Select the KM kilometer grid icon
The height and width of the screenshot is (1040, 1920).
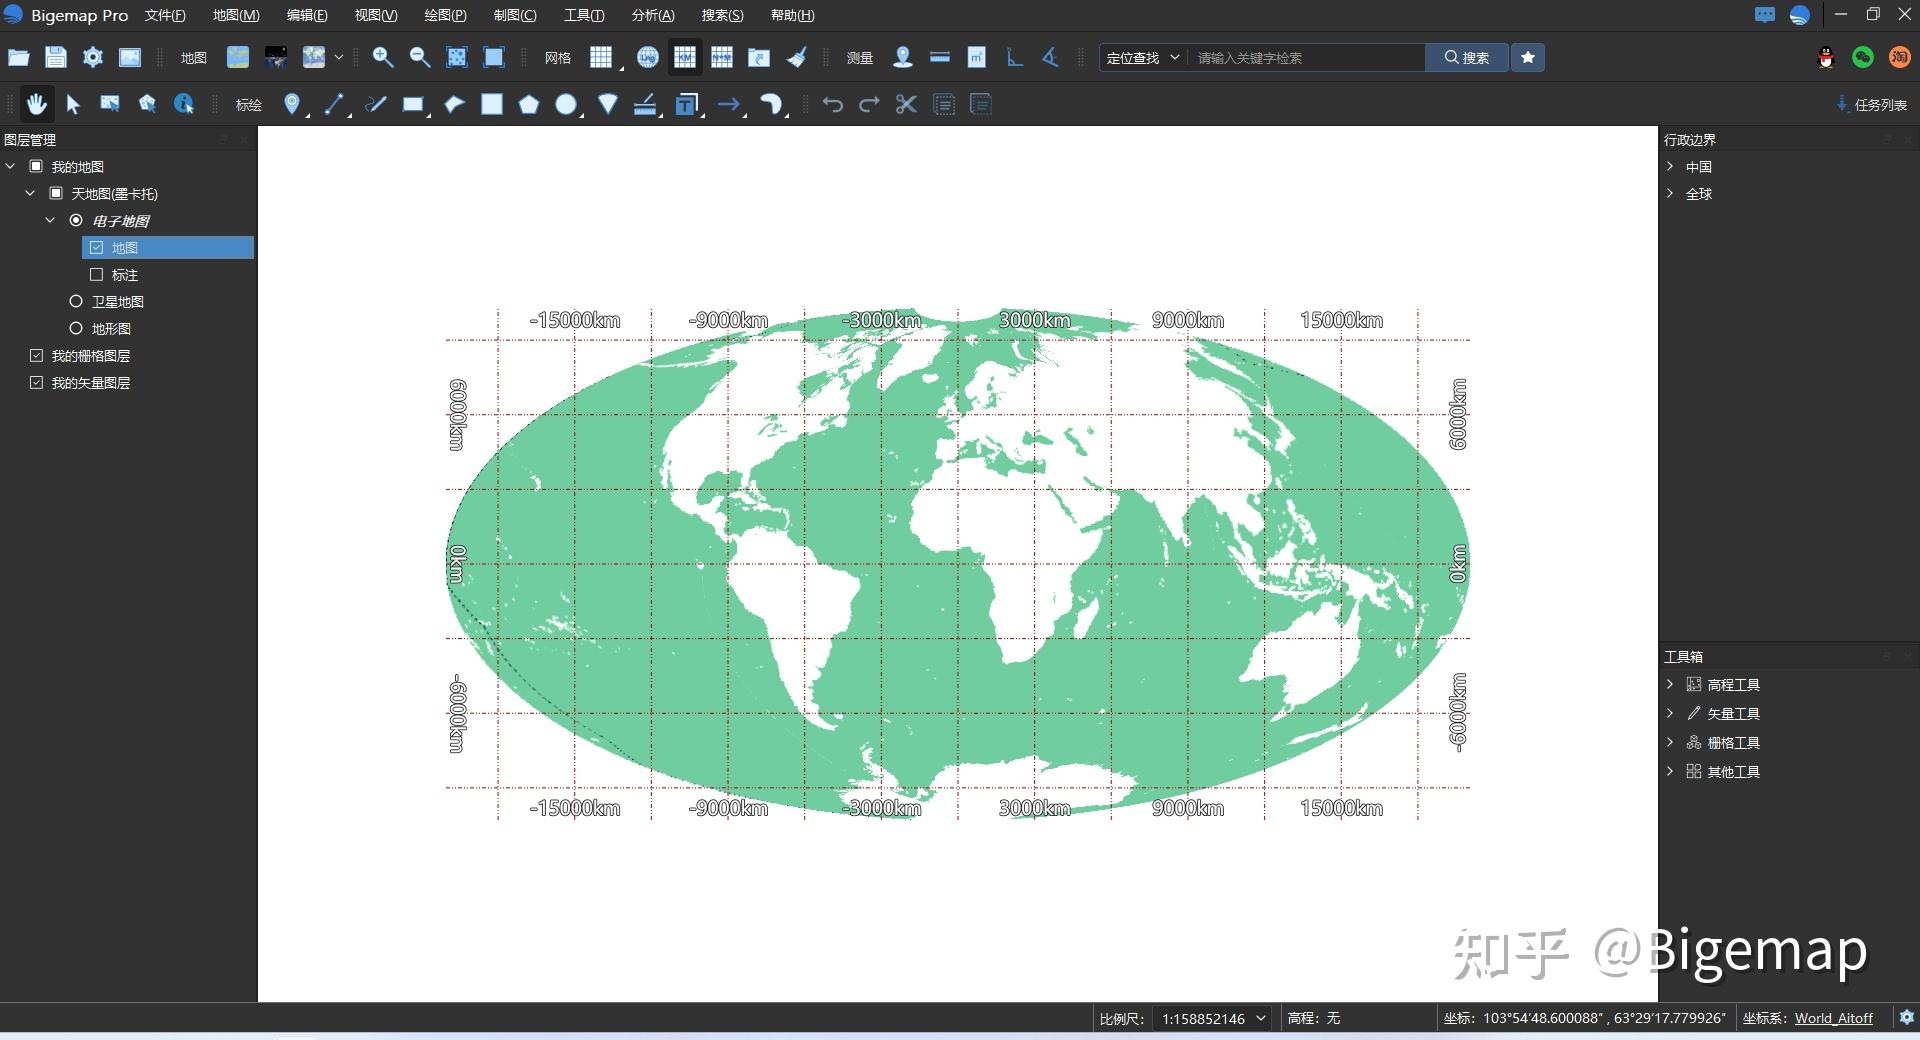coord(685,57)
